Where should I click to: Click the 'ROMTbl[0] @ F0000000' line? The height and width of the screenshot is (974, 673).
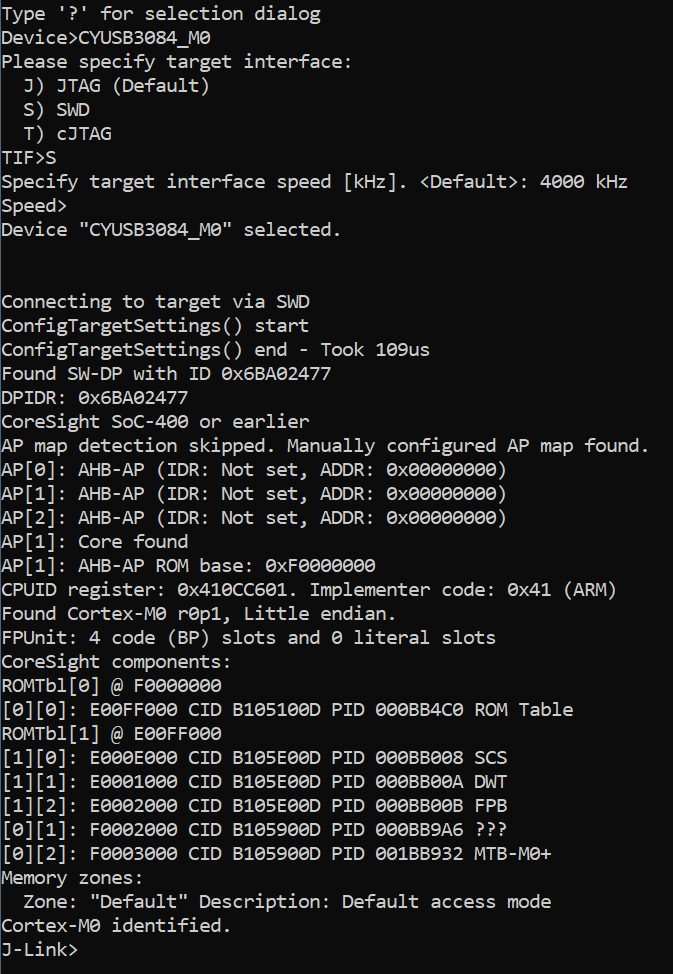pos(111,686)
